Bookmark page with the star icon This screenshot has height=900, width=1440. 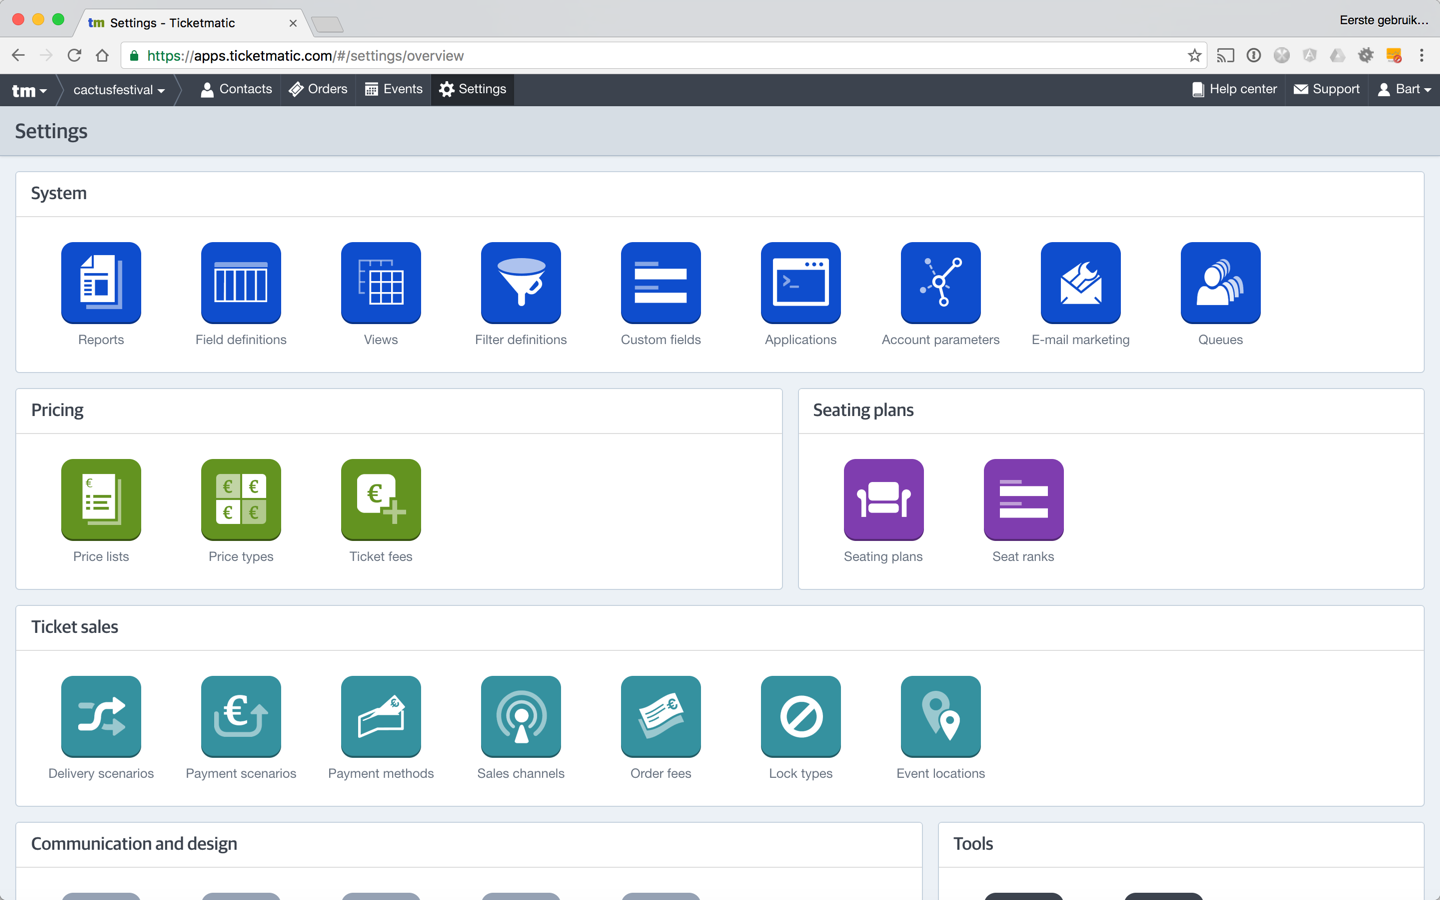[x=1194, y=56]
